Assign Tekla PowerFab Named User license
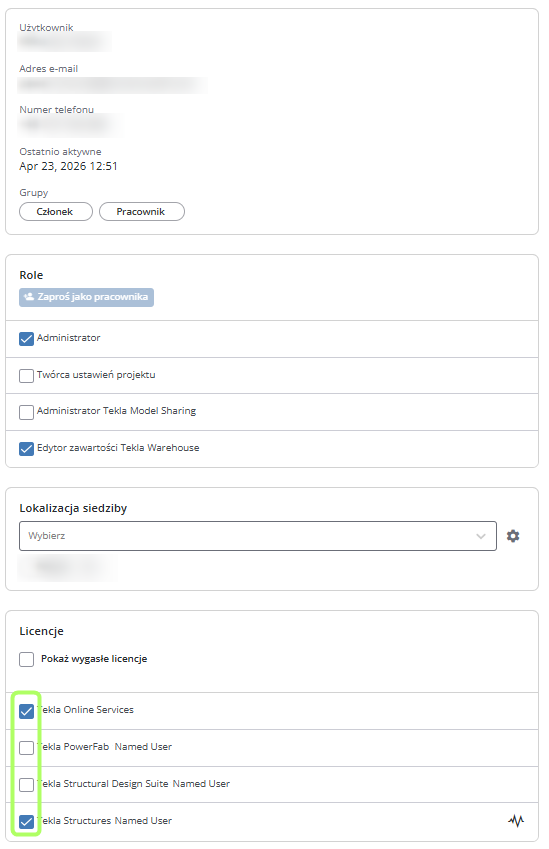549x849 pixels. coord(27,747)
